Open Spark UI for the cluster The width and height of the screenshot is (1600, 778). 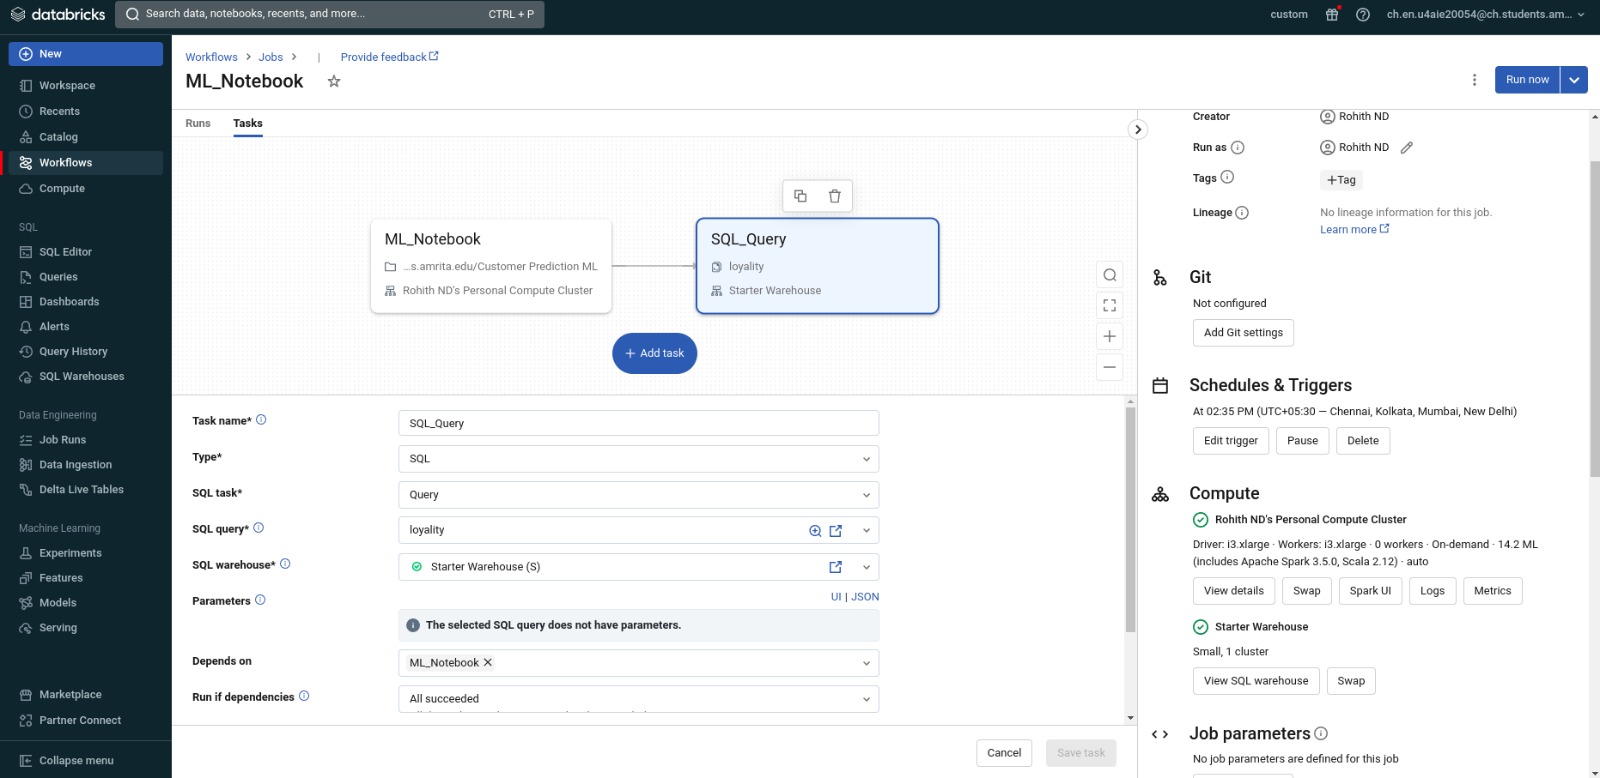click(x=1370, y=591)
